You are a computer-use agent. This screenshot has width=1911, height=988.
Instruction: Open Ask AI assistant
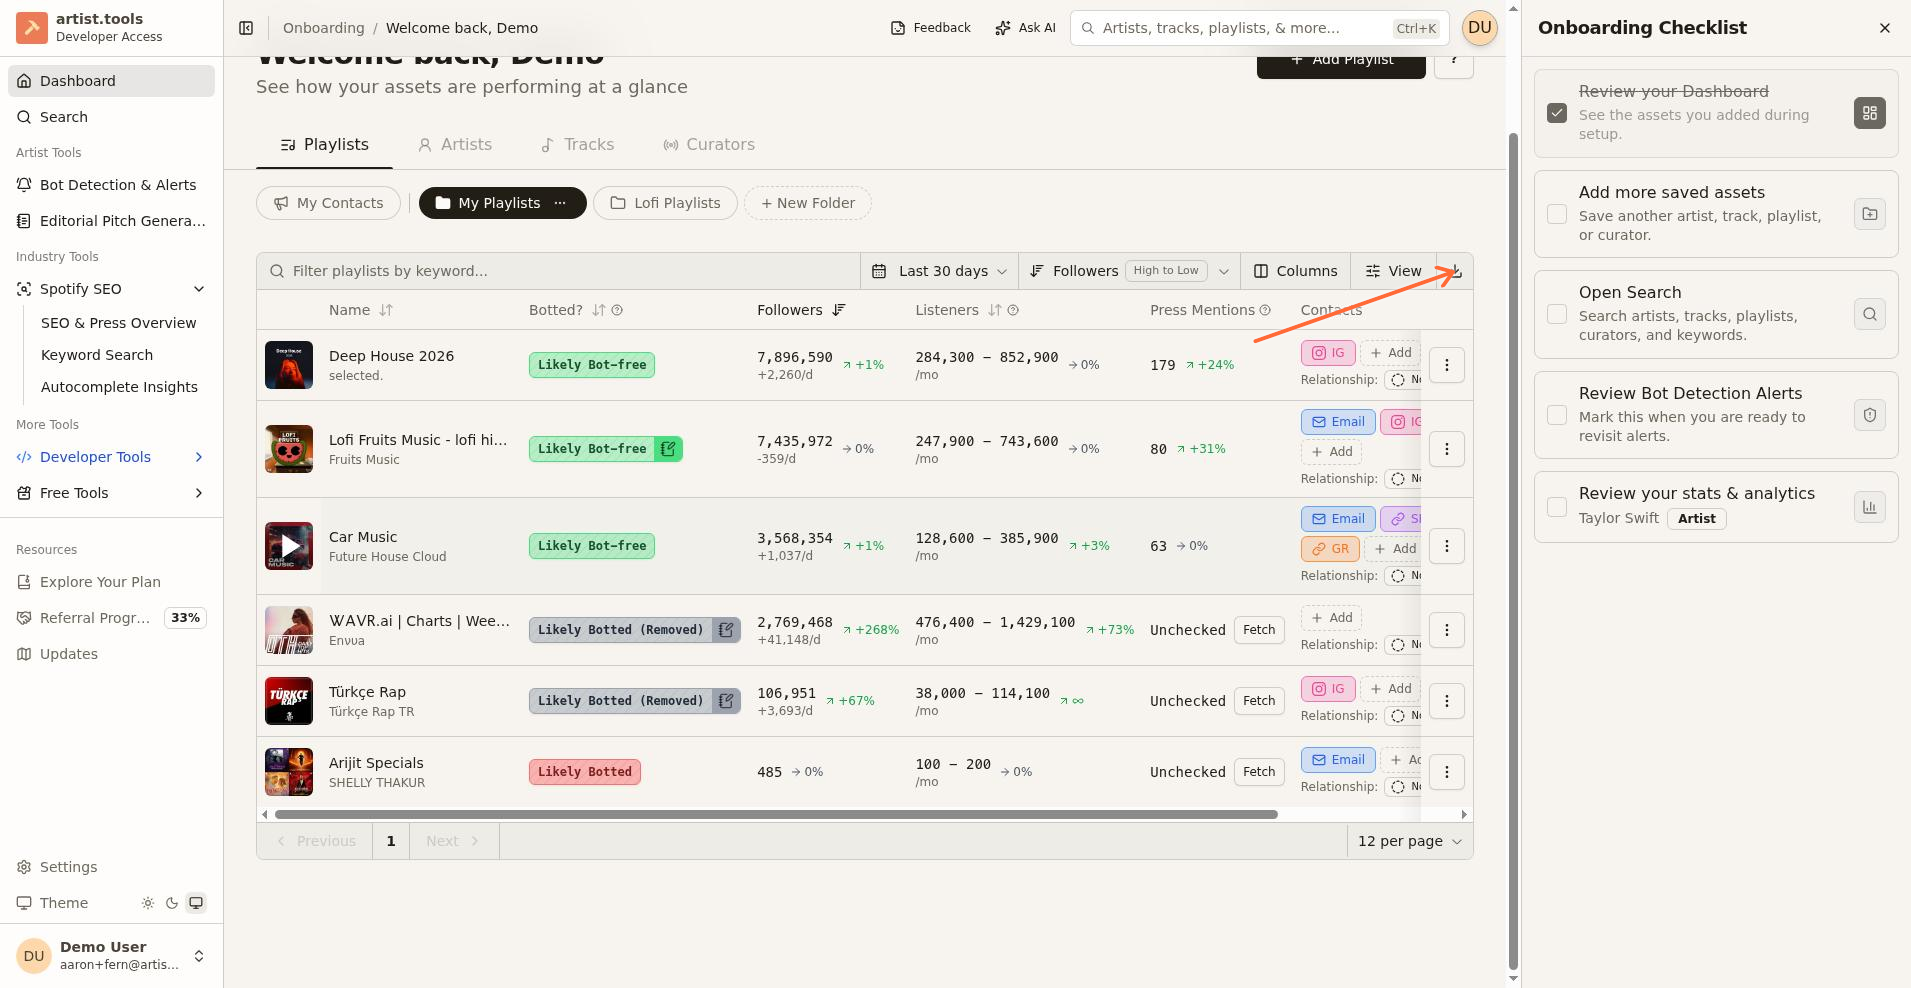click(1026, 28)
